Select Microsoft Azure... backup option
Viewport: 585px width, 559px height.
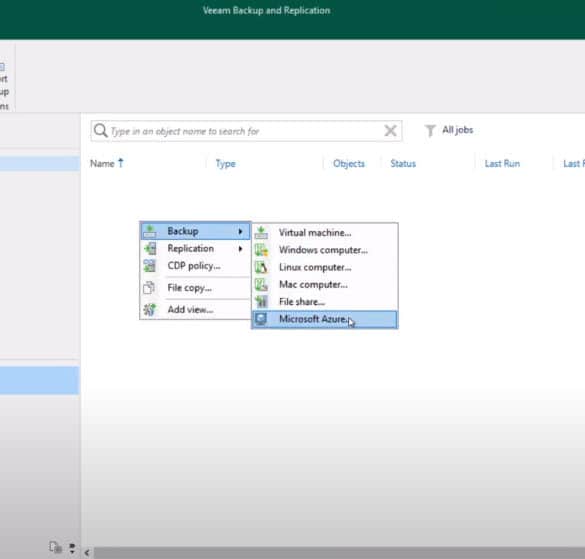325,319
